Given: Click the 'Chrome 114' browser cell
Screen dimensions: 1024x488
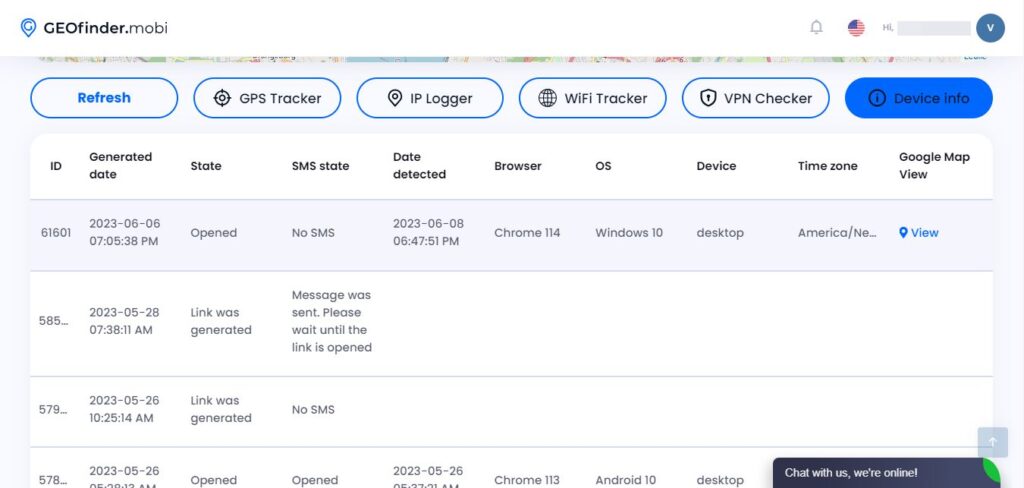Looking at the screenshot, I should click(x=527, y=233).
